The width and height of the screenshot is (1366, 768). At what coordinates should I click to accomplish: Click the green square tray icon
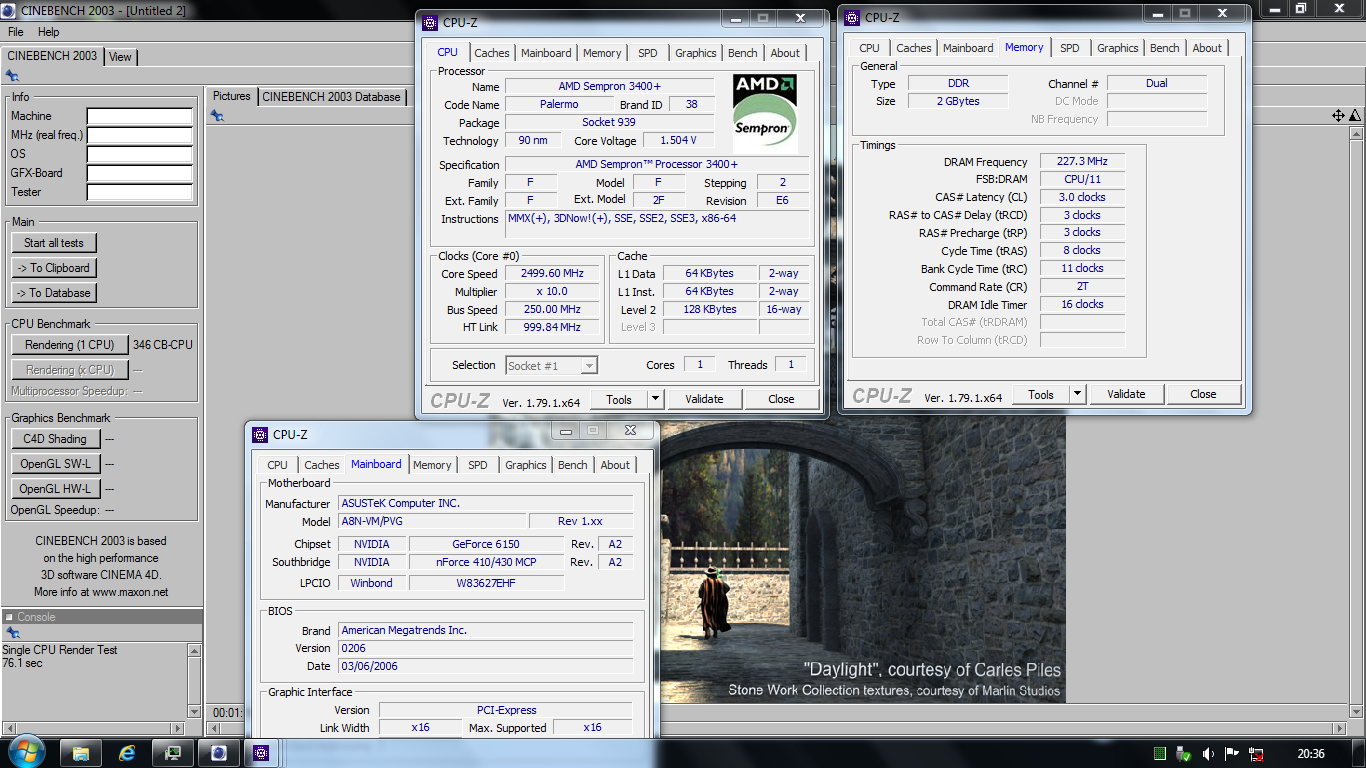(1160, 754)
